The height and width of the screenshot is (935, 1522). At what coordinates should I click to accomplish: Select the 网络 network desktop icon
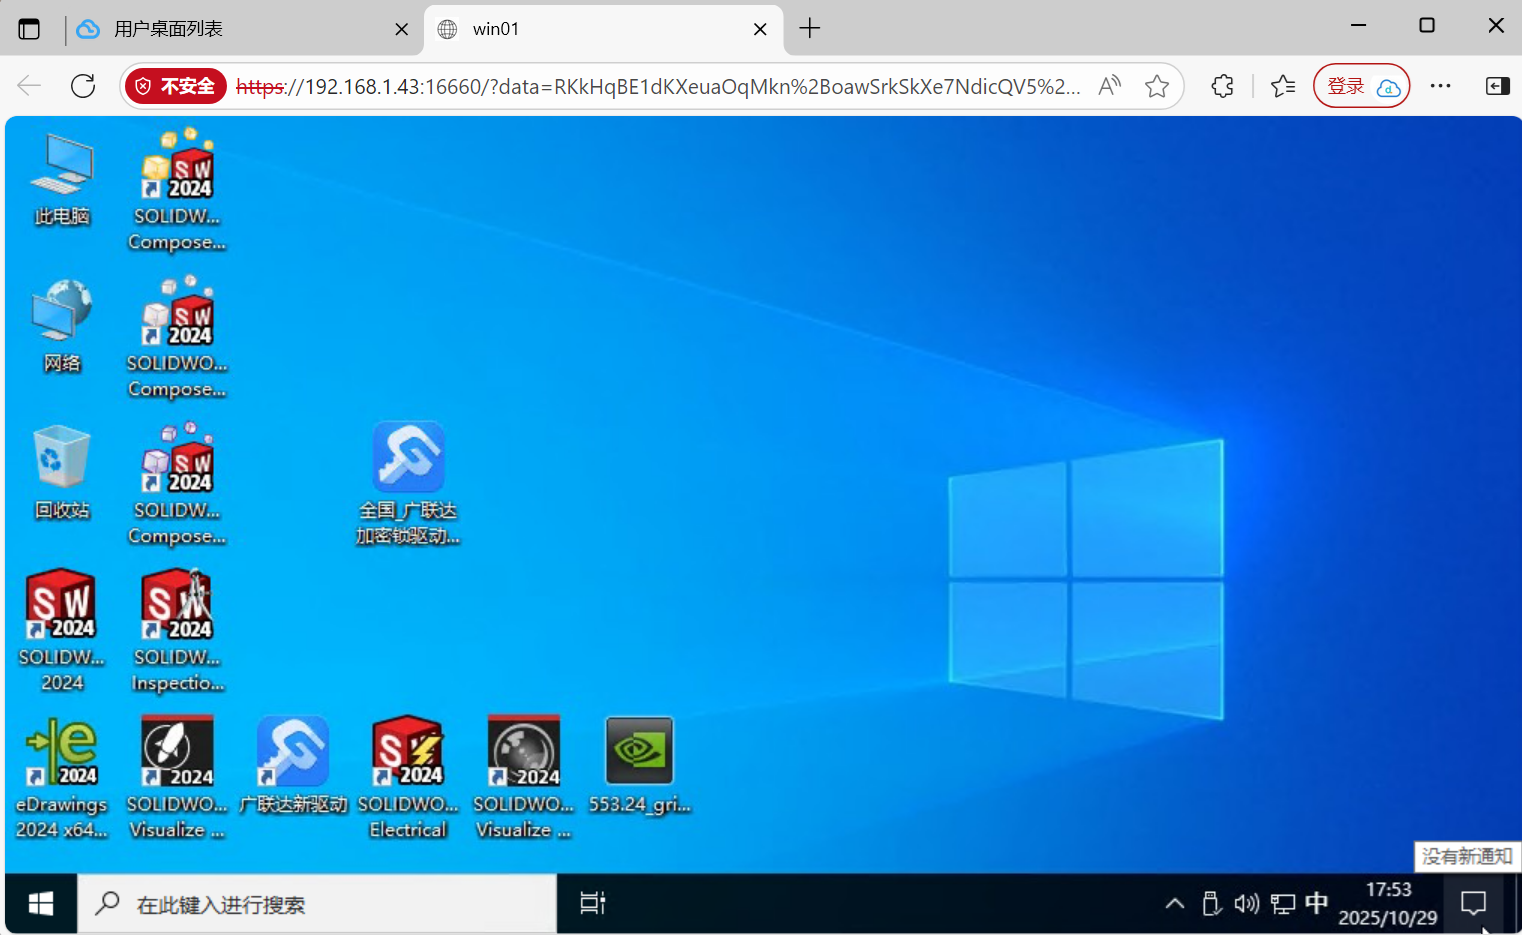pos(61,312)
